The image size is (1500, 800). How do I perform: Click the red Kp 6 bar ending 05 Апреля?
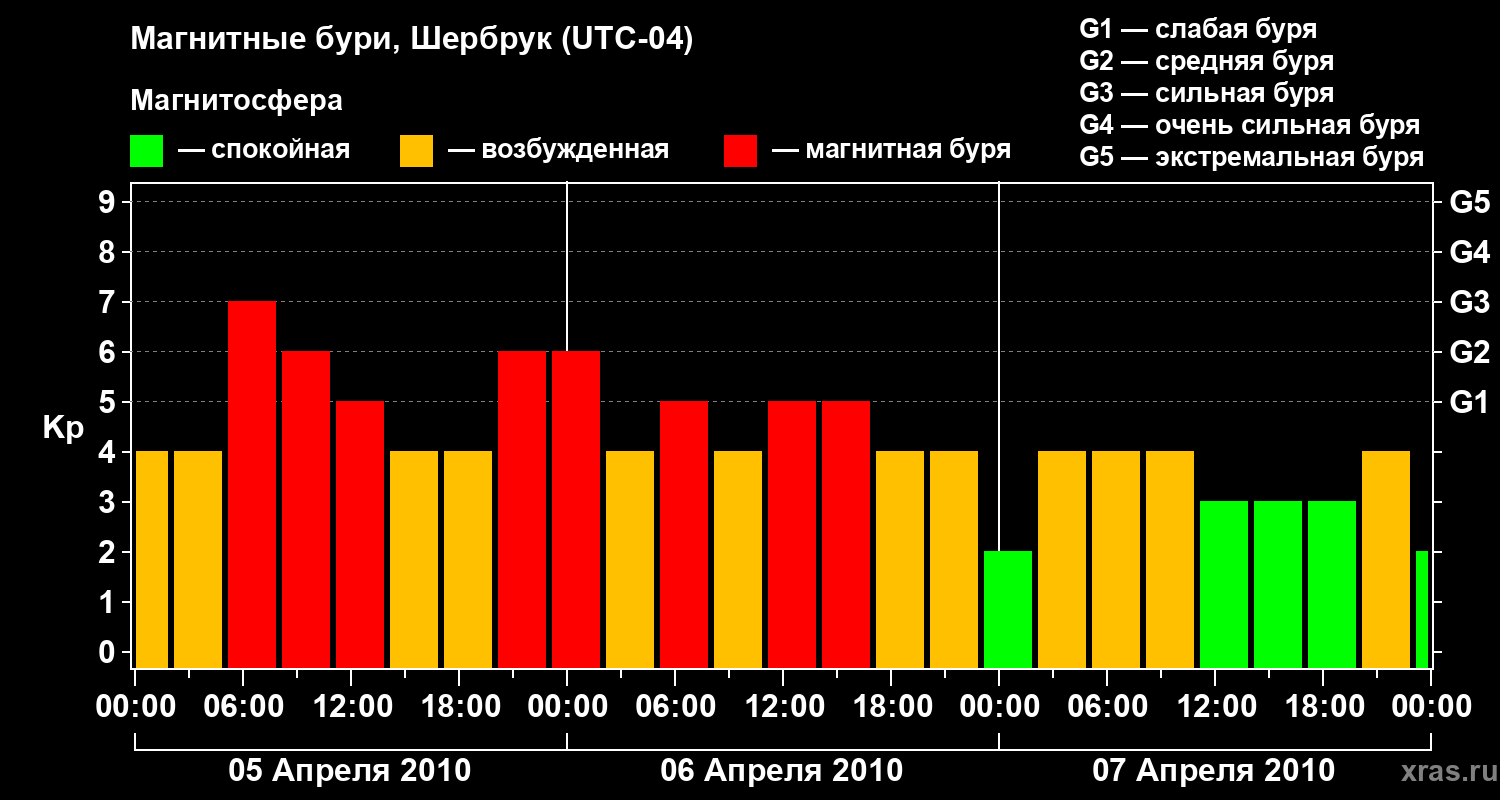522,510
